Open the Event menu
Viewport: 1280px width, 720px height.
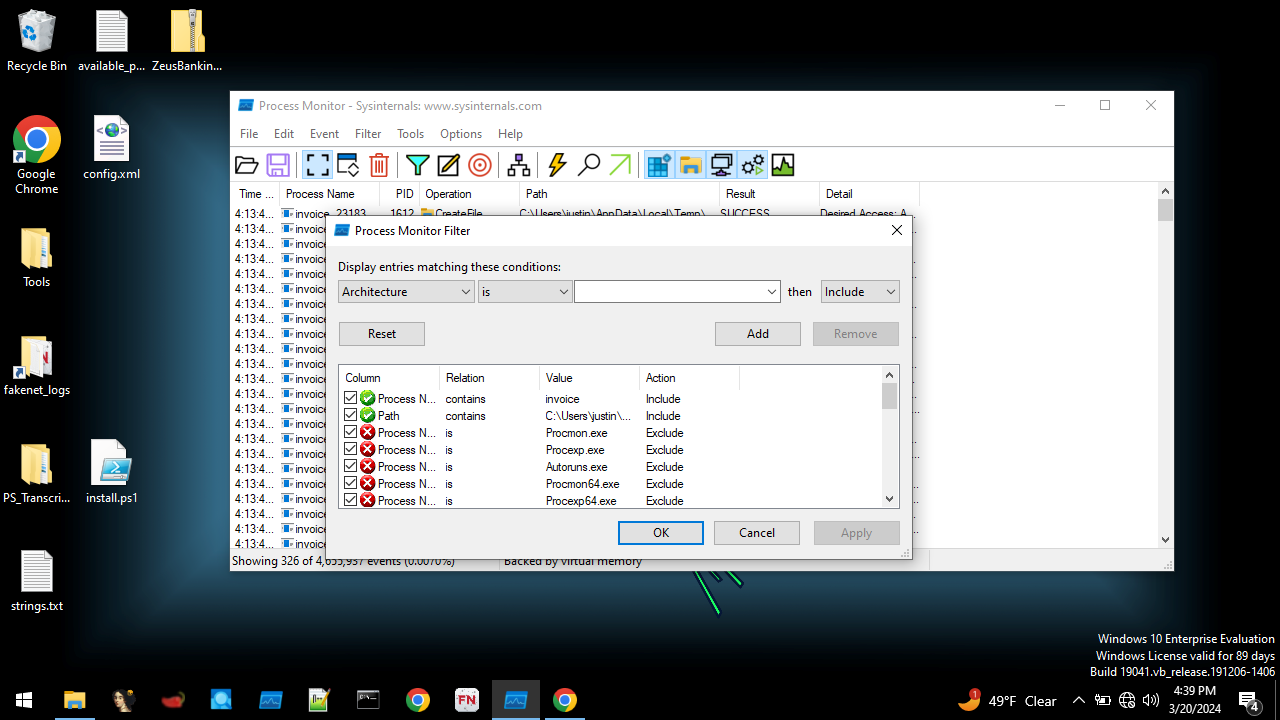click(324, 133)
